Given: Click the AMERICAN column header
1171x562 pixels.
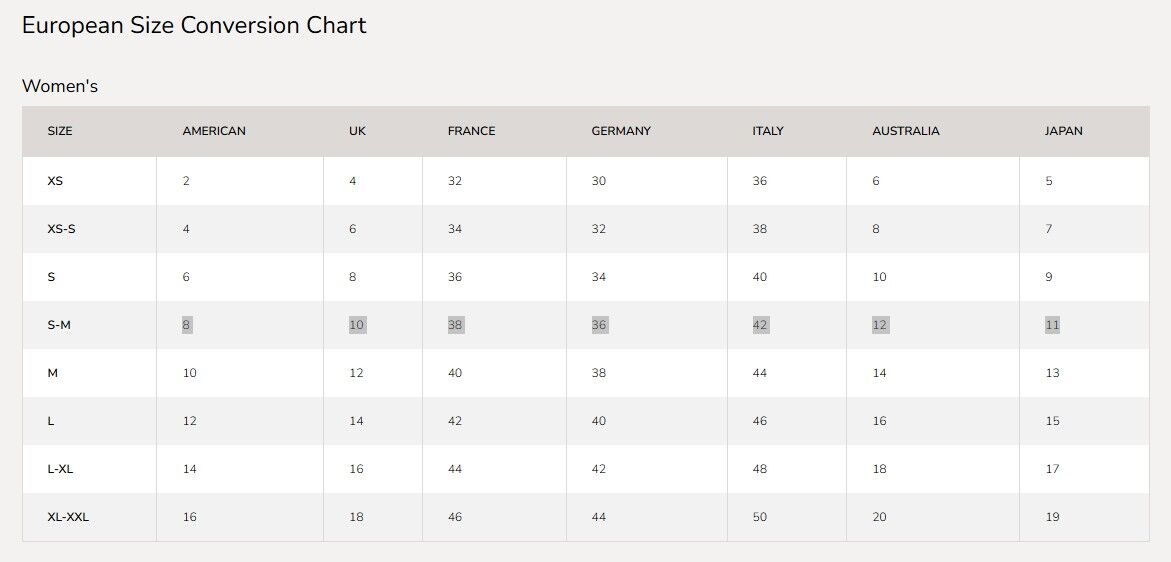Looking at the screenshot, I should coord(214,131).
